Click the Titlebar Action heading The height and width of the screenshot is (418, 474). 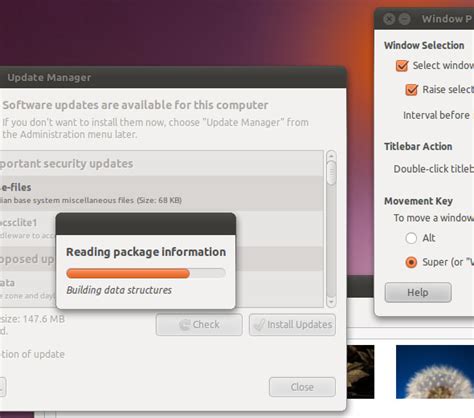point(418,147)
